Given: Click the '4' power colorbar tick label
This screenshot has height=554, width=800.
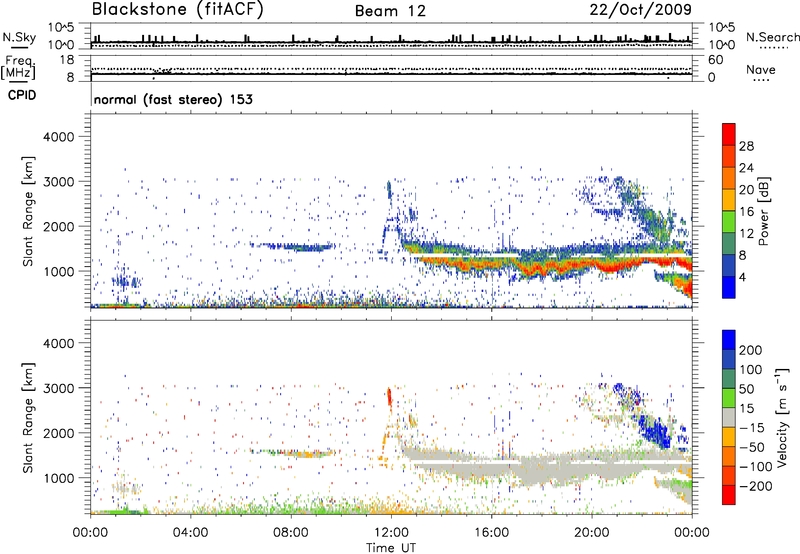Looking at the screenshot, I should [x=742, y=278].
